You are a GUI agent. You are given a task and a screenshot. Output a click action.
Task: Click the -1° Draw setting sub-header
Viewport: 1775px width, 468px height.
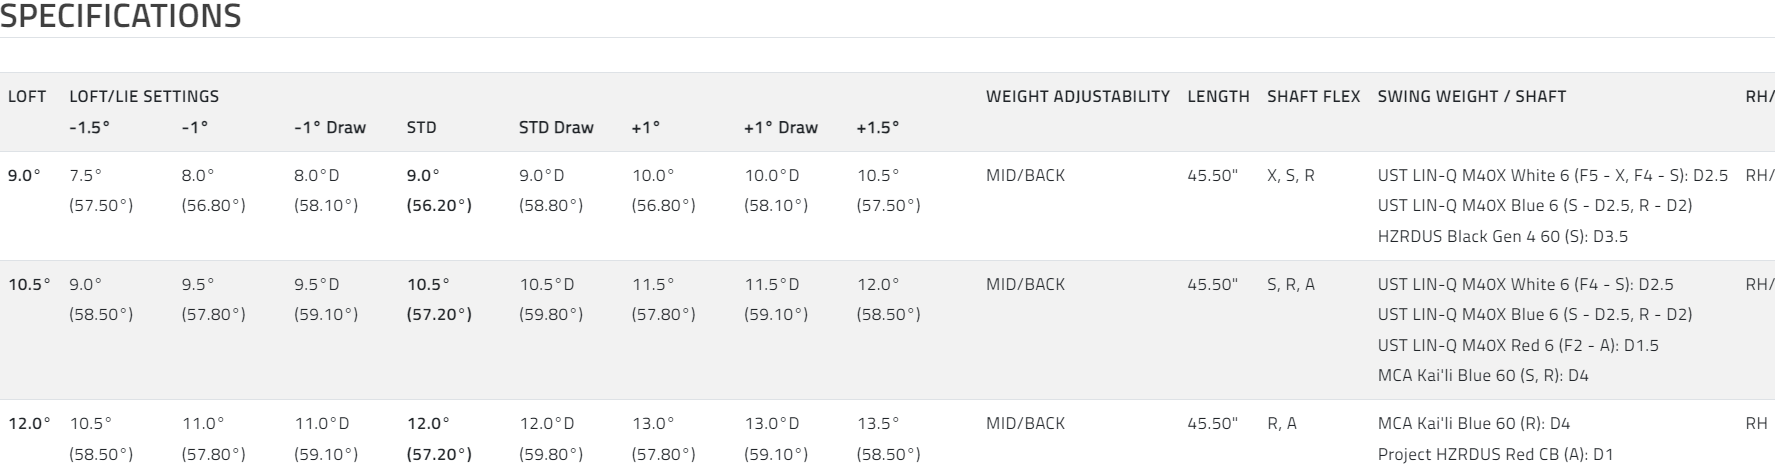pyautogui.click(x=330, y=128)
